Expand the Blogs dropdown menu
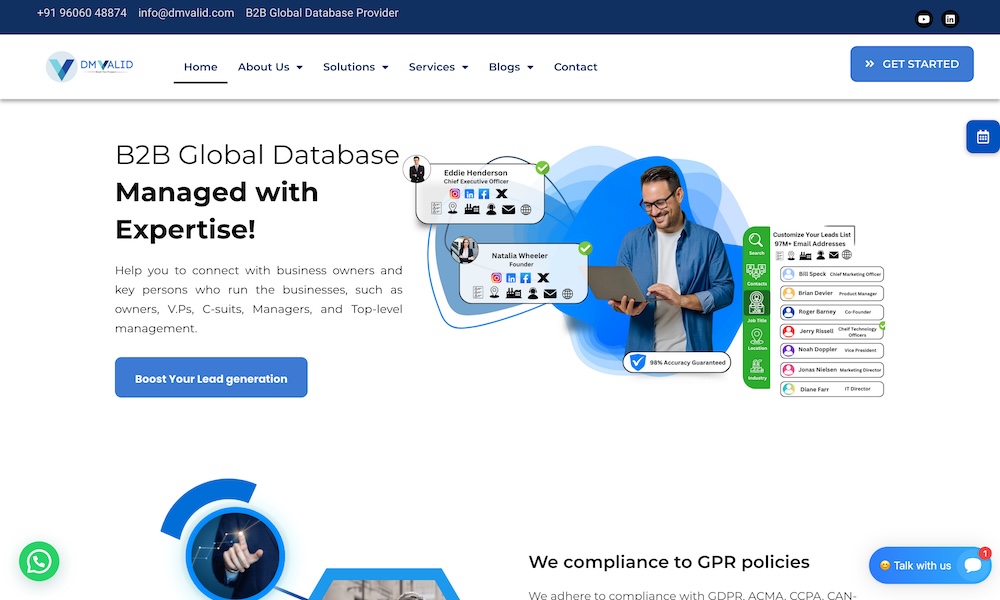 pos(511,67)
